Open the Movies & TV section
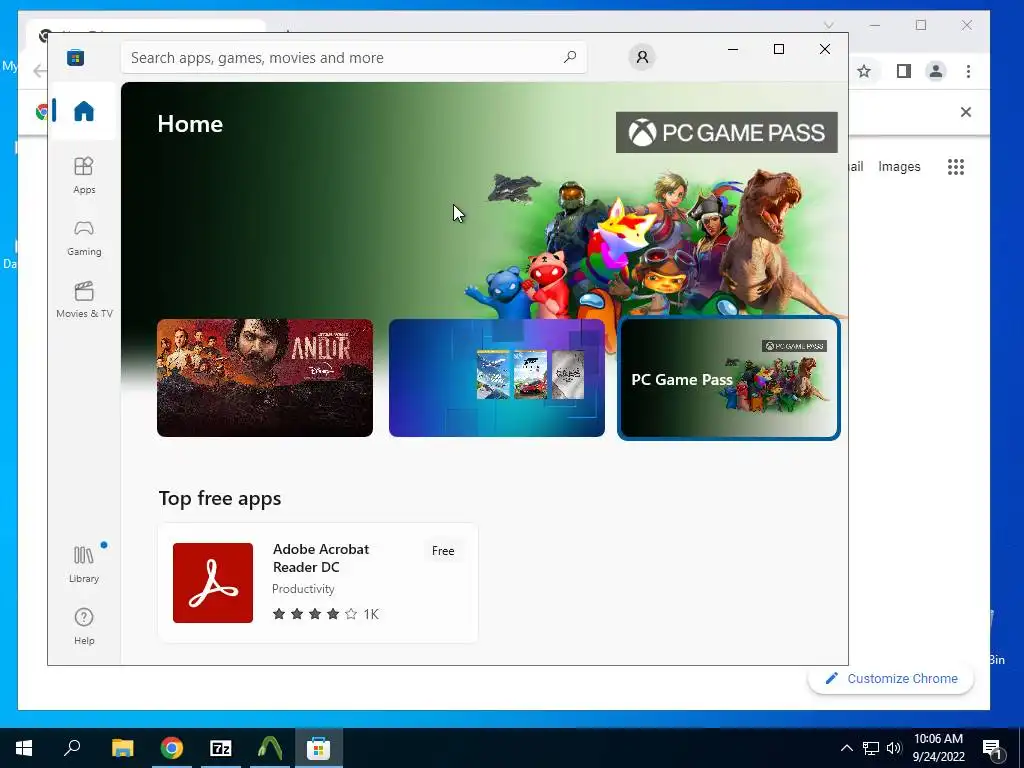The image size is (1024, 768). click(x=84, y=300)
